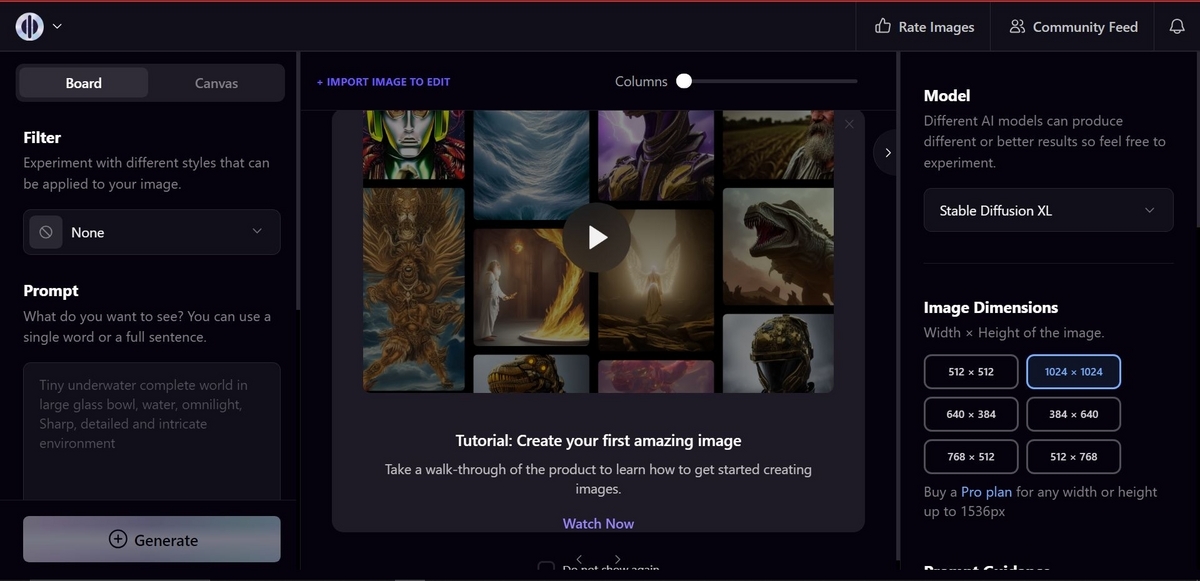This screenshot has height=581, width=1200.
Task: Open the Playground logo menu
Action: (29, 26)
